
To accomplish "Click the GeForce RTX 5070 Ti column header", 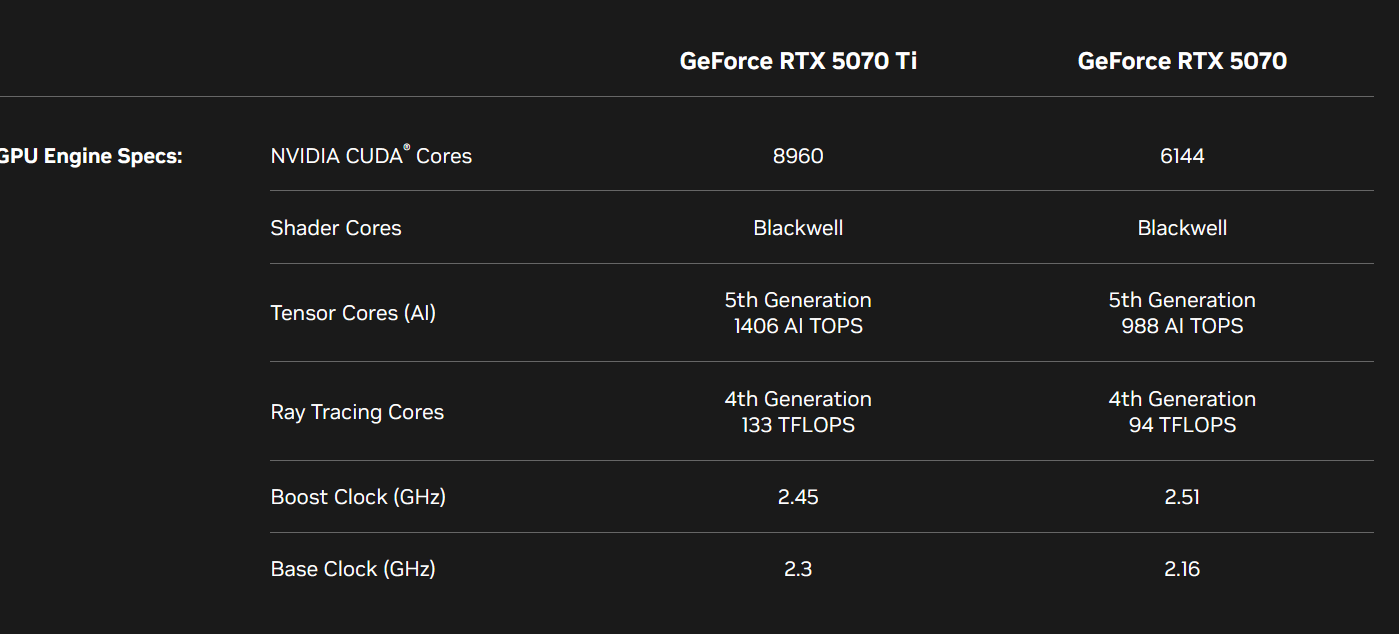I will (x=797, y=61).
